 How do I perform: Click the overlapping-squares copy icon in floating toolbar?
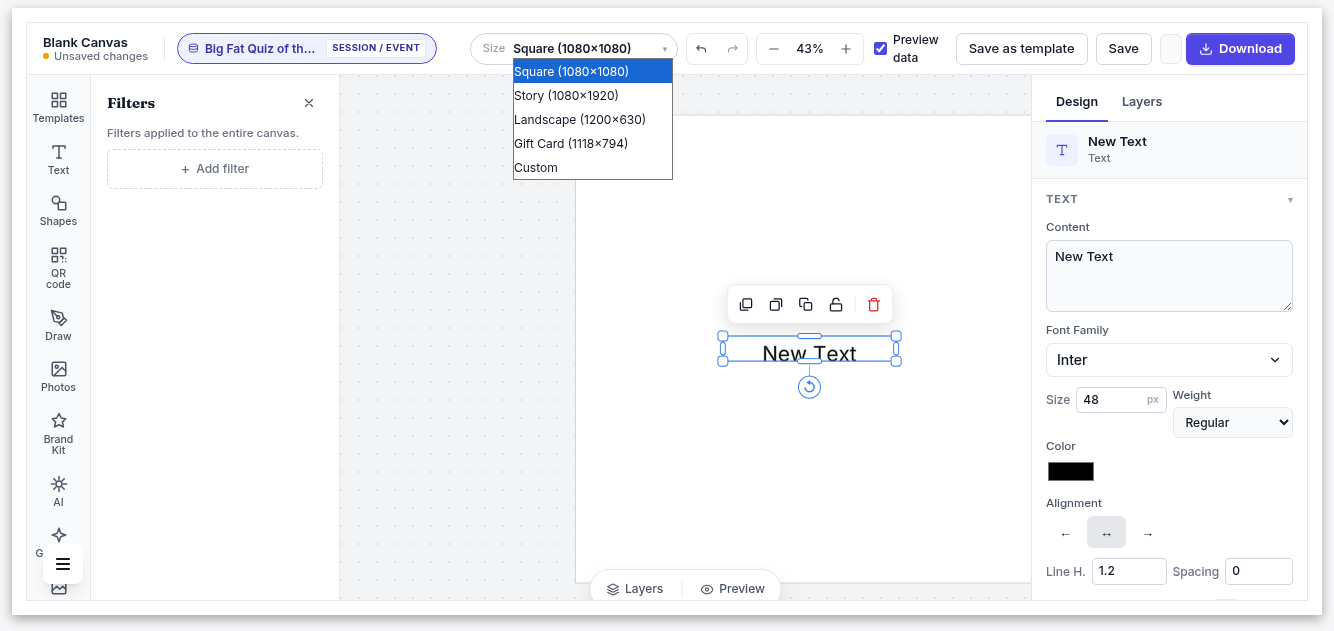(806, 305)
